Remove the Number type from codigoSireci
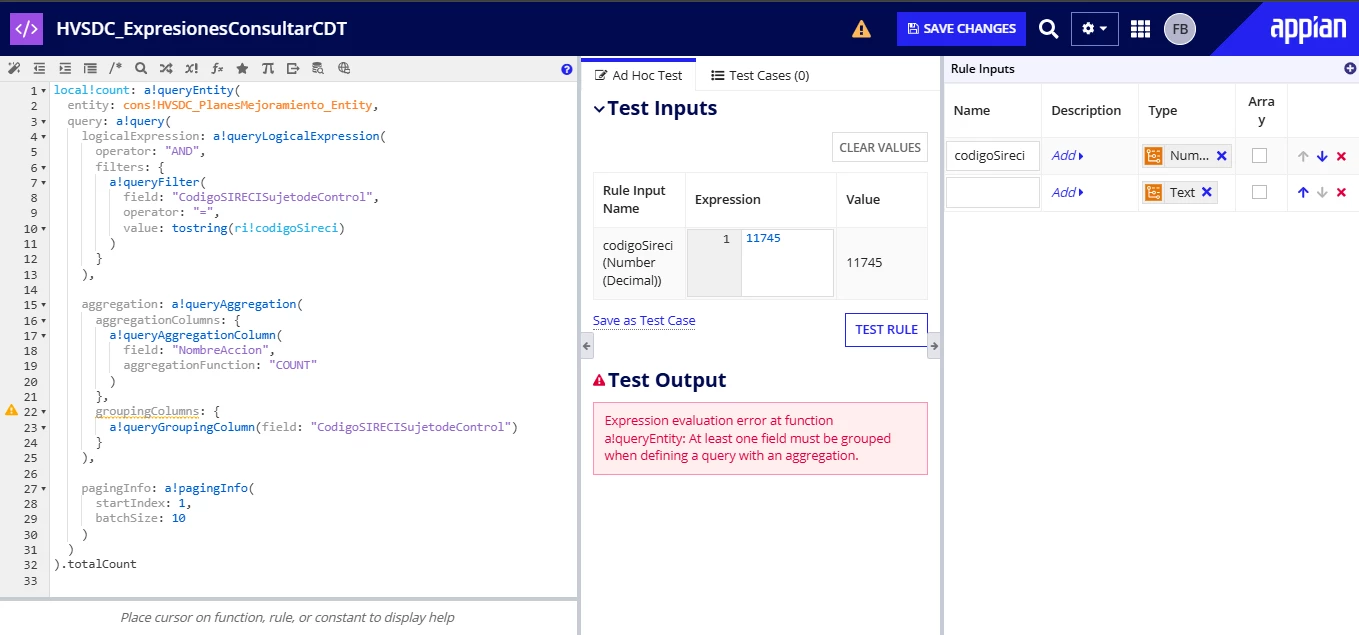Viewport: 1359px width, 635px height. tap(1221, 156)
